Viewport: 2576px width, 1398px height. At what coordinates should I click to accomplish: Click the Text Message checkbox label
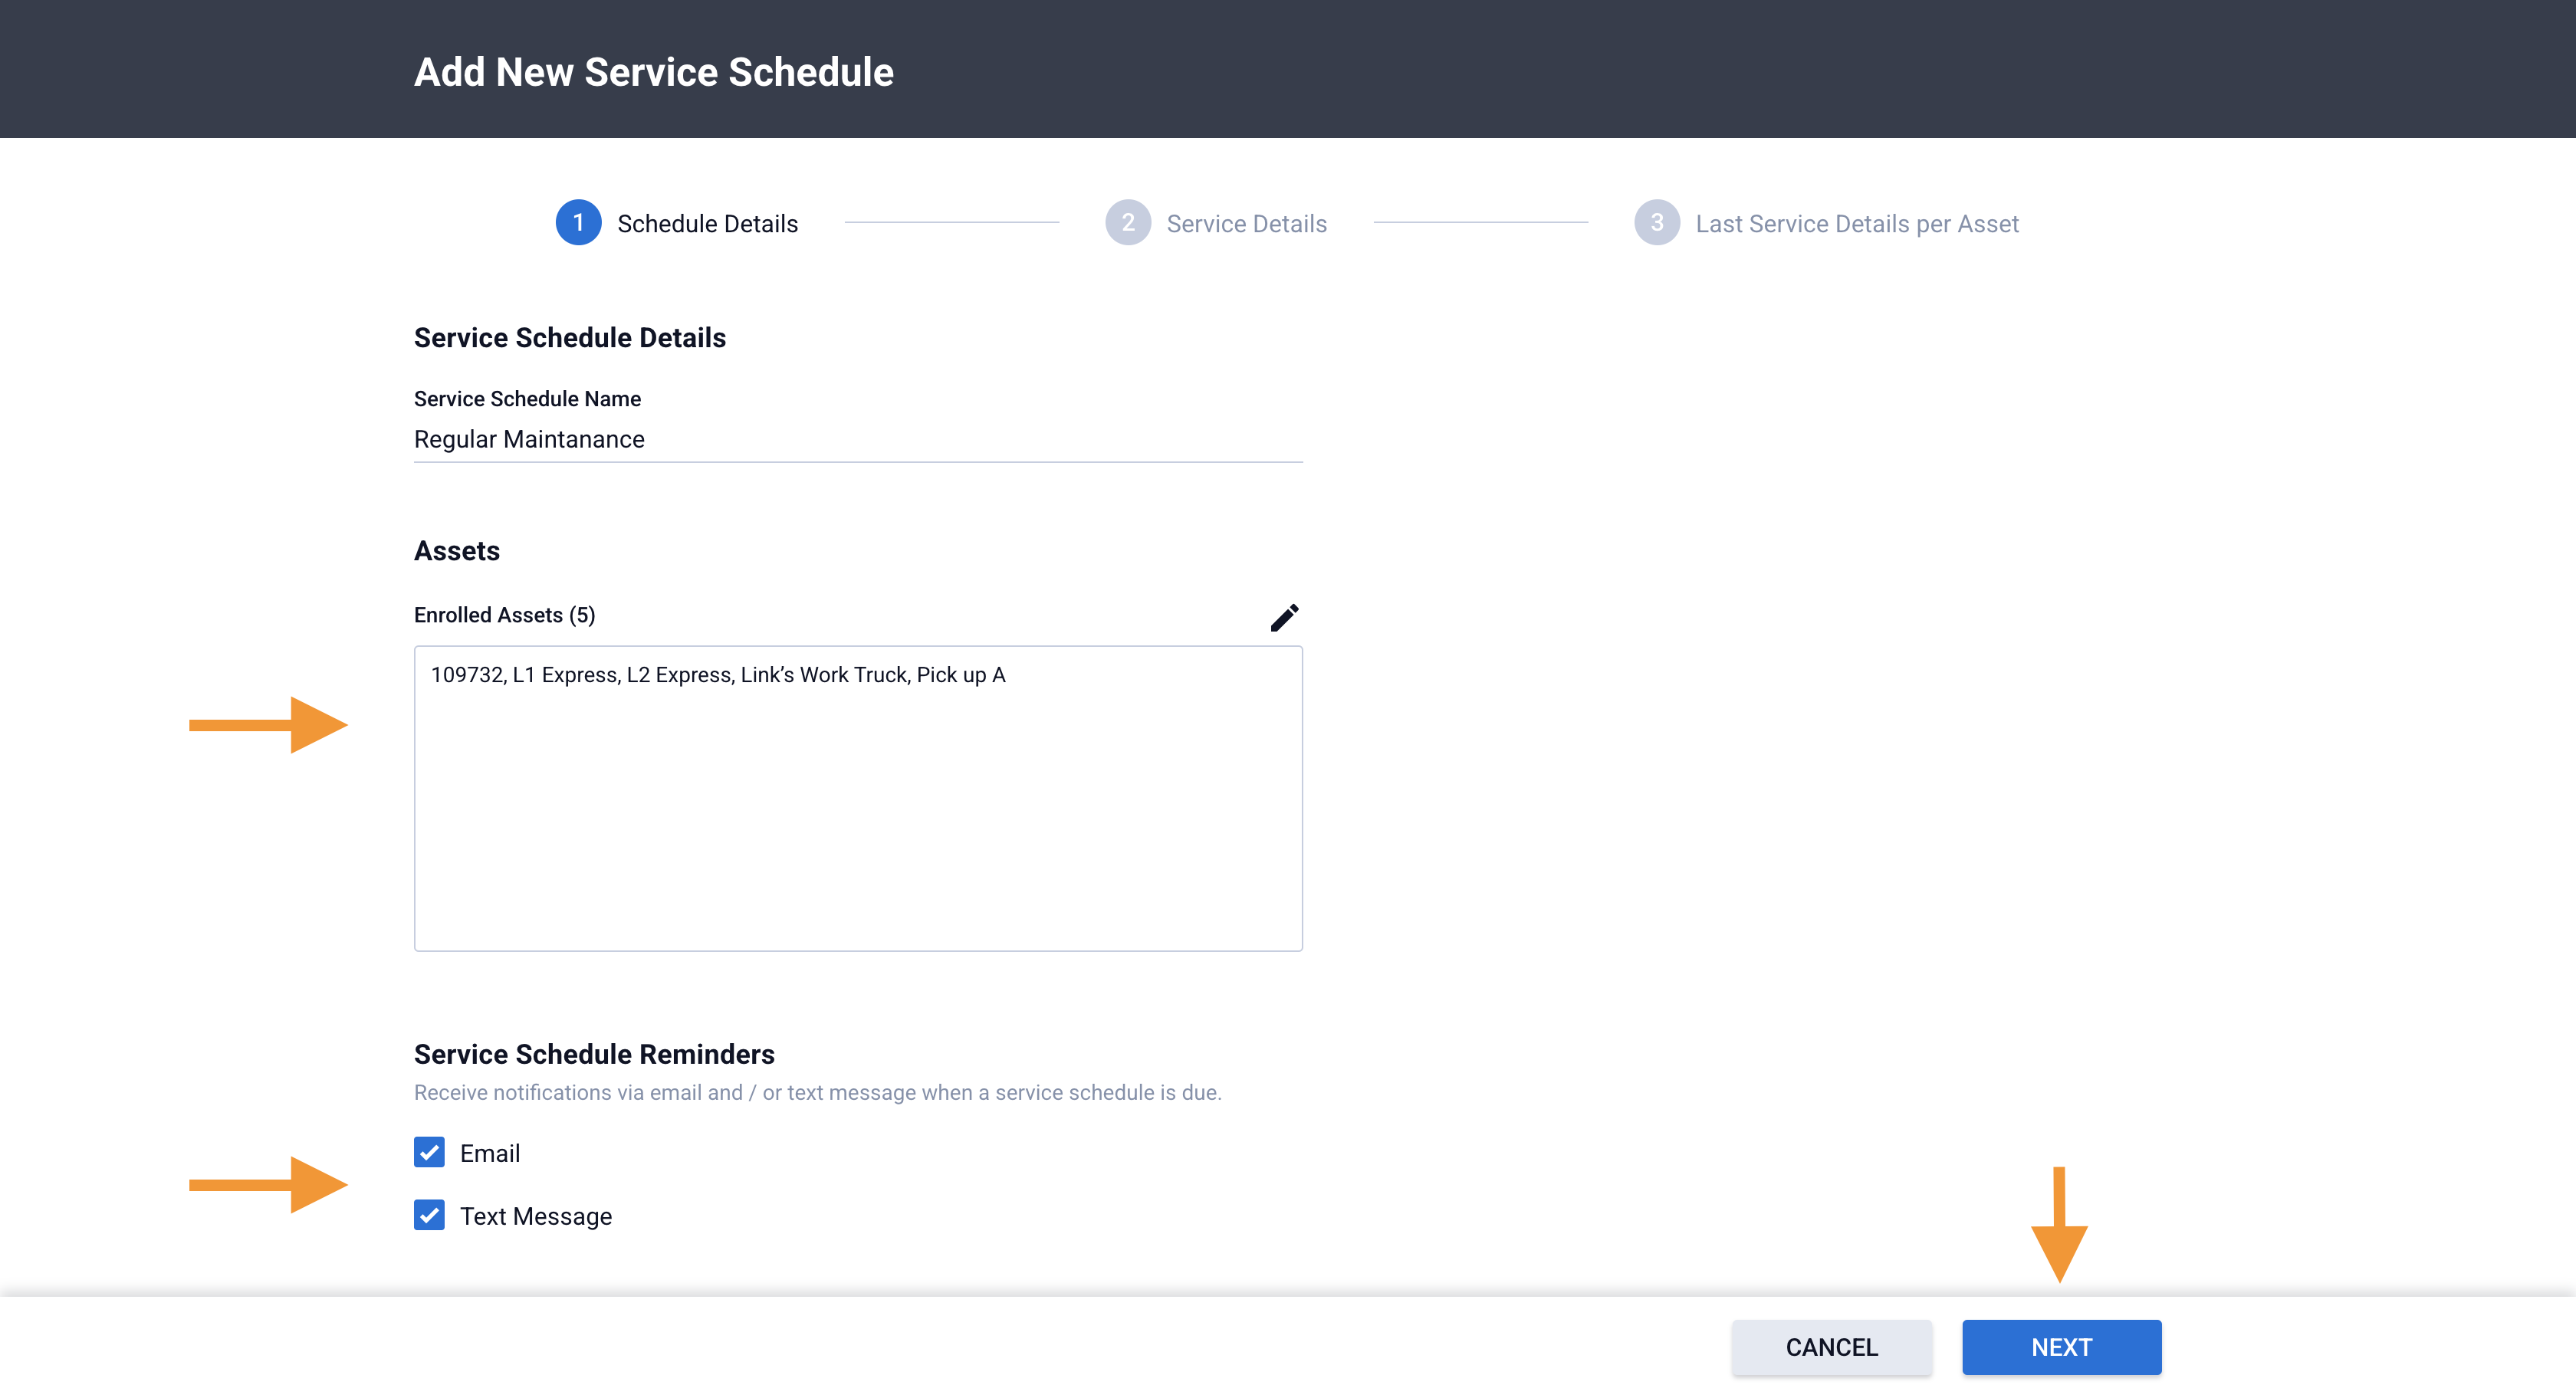coord(535,1216)
